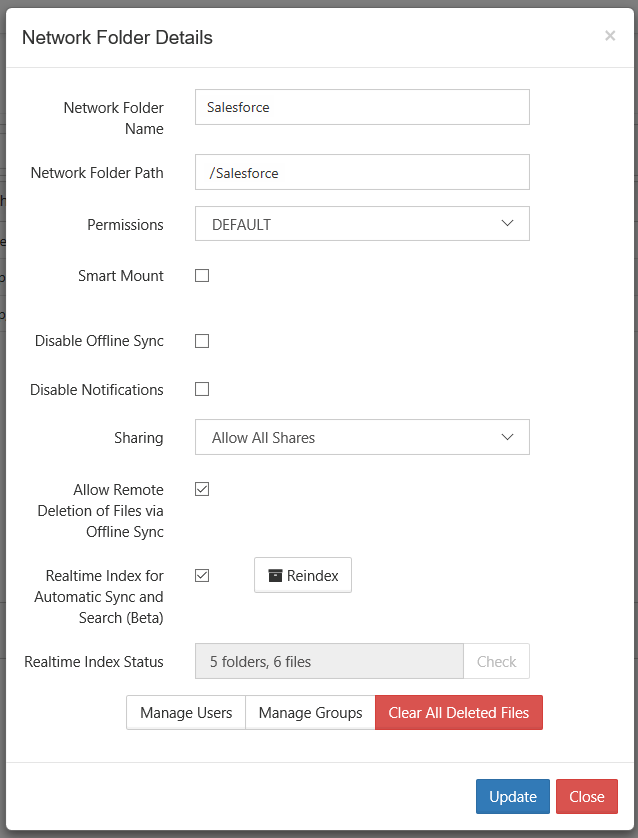
Task: Open the Manage Groups panel
Action: 310,712
